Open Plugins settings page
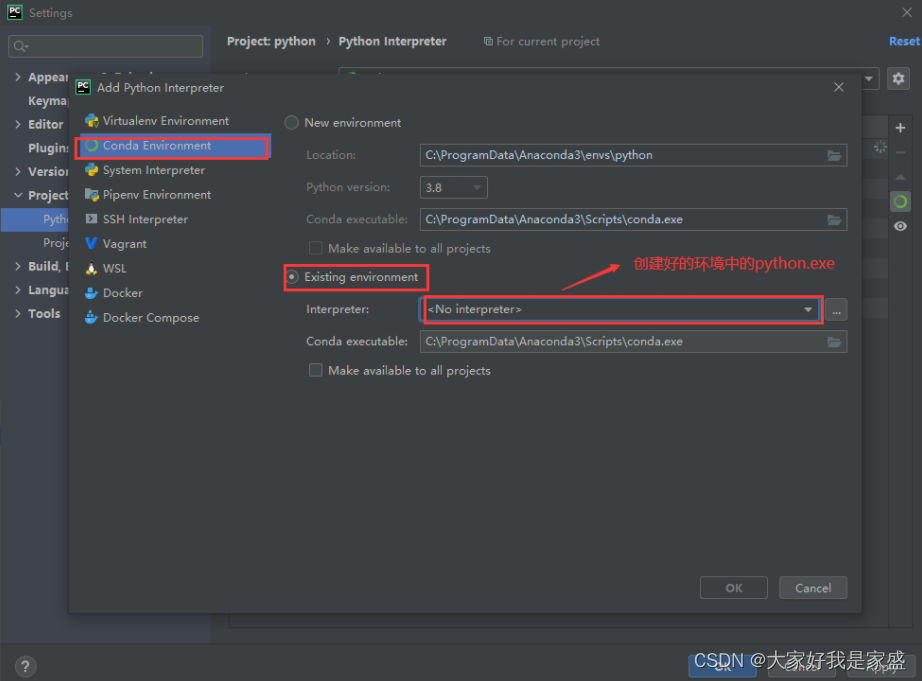Screen dimensions: 922x681 pyautogui.click(x=48, y=148)
